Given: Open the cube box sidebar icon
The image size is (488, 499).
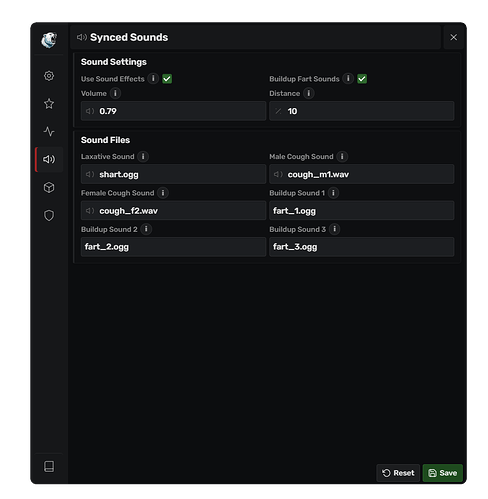Looking at the screenshot, I should 49,187.
